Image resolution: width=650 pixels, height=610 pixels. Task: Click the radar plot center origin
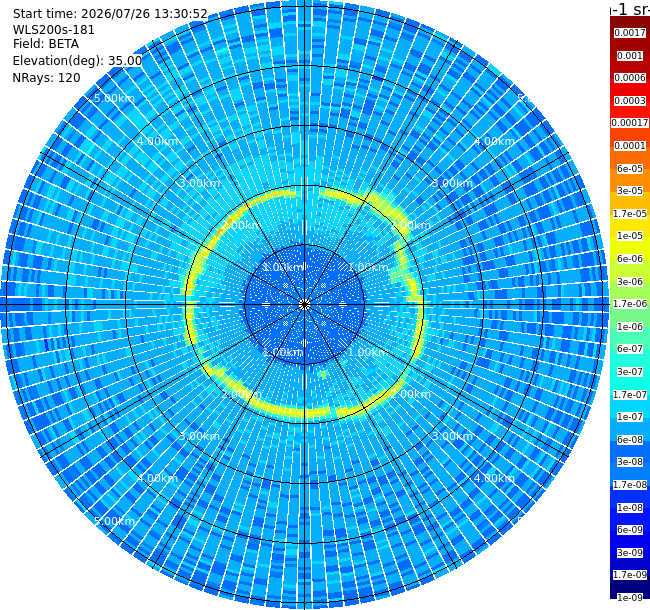coord(305,305)
